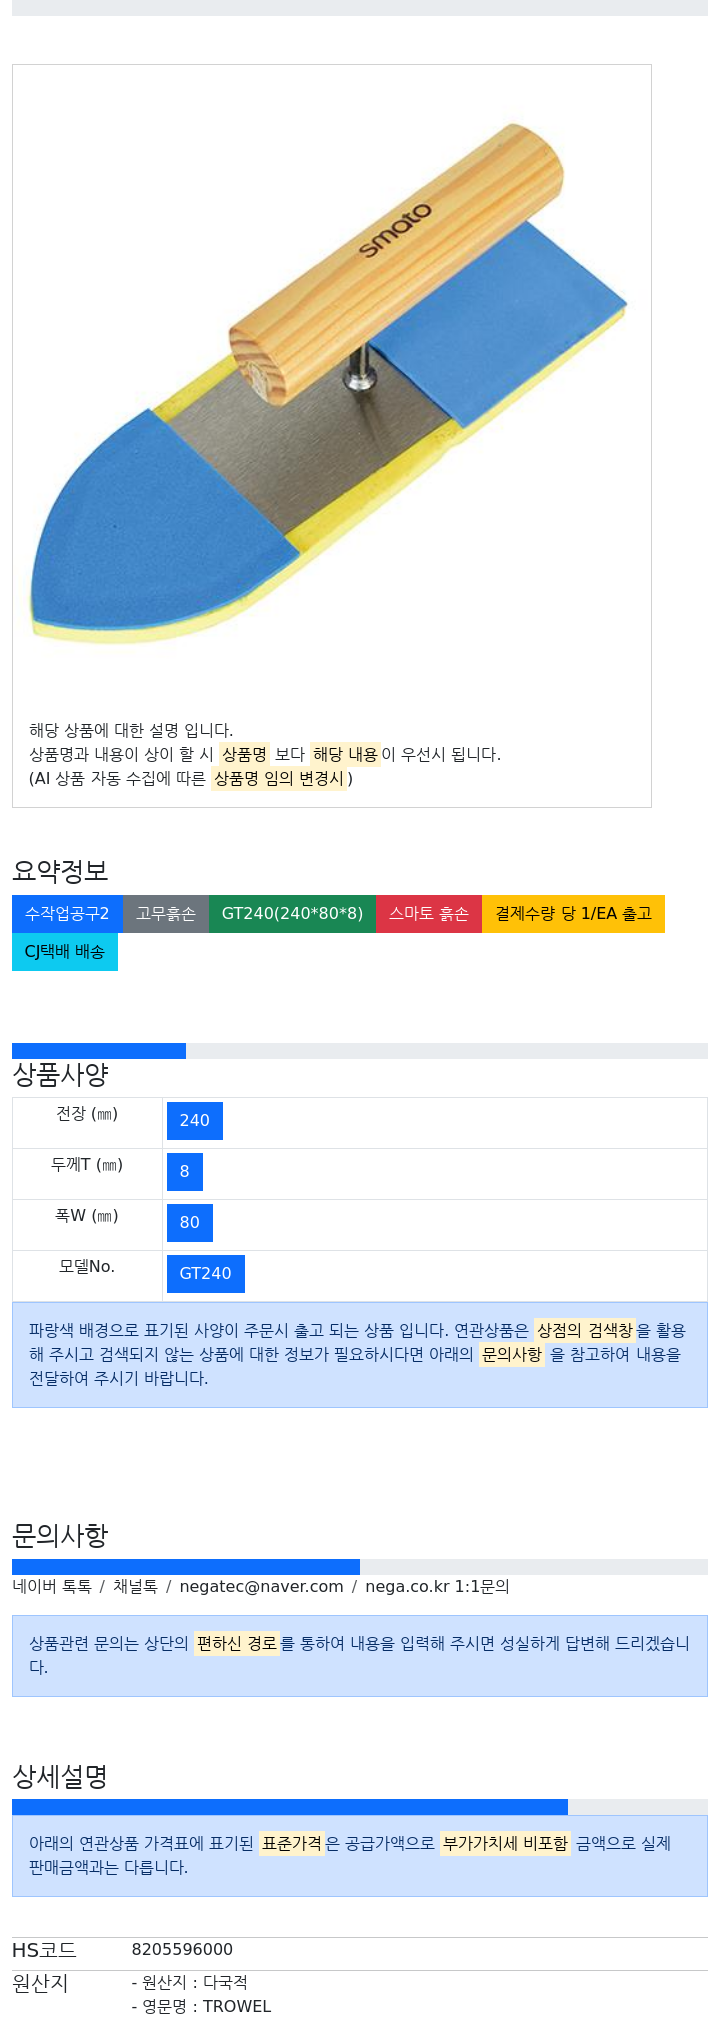Click the 스마토 흙손 red tag
The height and width of the screenshot is (2019, 720).
pyautogui.click(x=429, y=914)
